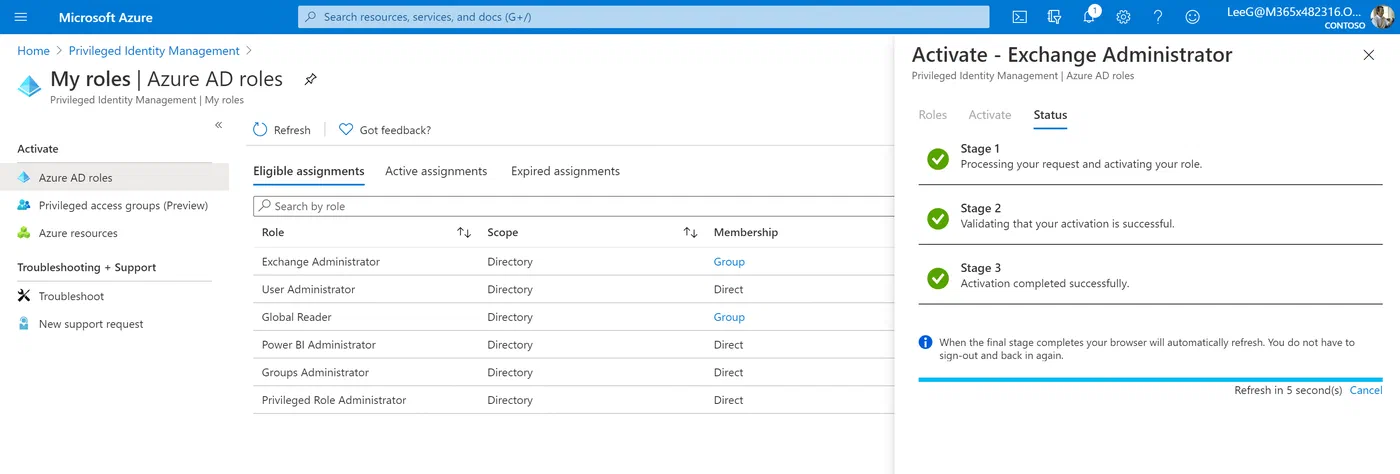Open the feedback smiley icon
Viewport: 1400px width, 474px height.
click(x=1192, y=17)
